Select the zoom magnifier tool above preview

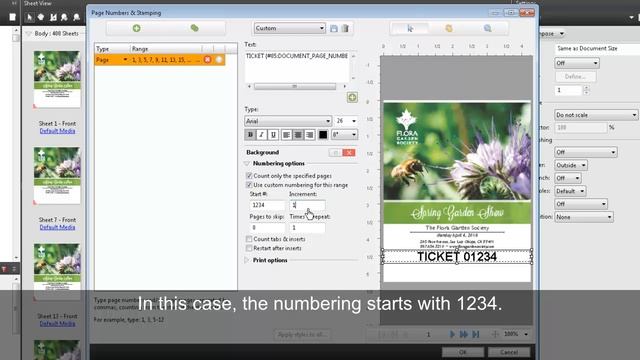point(487,28)
